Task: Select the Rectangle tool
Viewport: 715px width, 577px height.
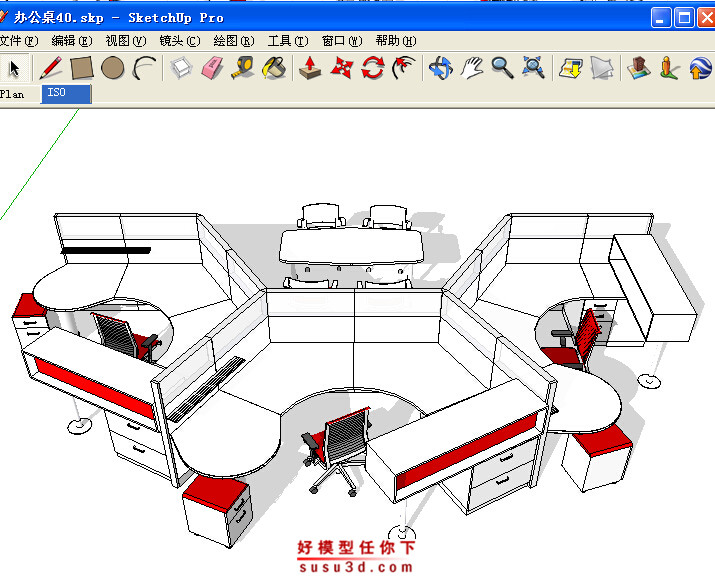Action: tap(82, 68)
